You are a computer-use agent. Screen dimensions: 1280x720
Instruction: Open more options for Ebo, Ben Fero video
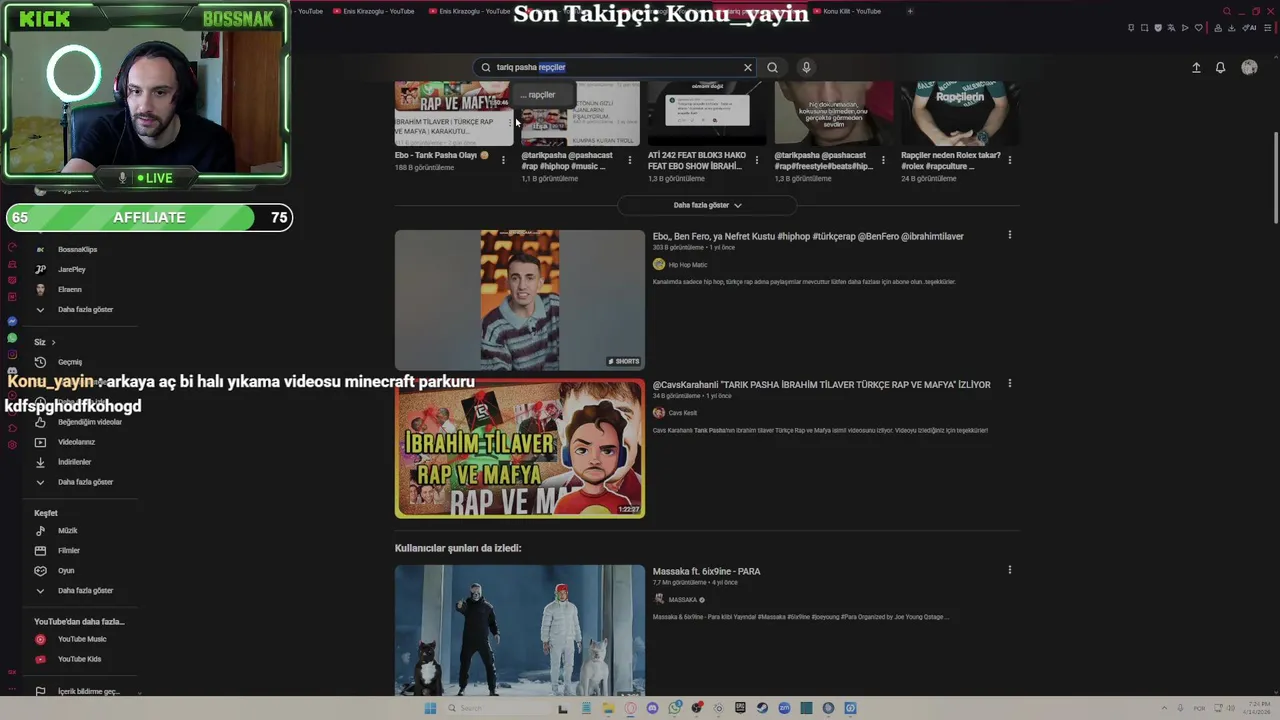(x=1009, y=235)
